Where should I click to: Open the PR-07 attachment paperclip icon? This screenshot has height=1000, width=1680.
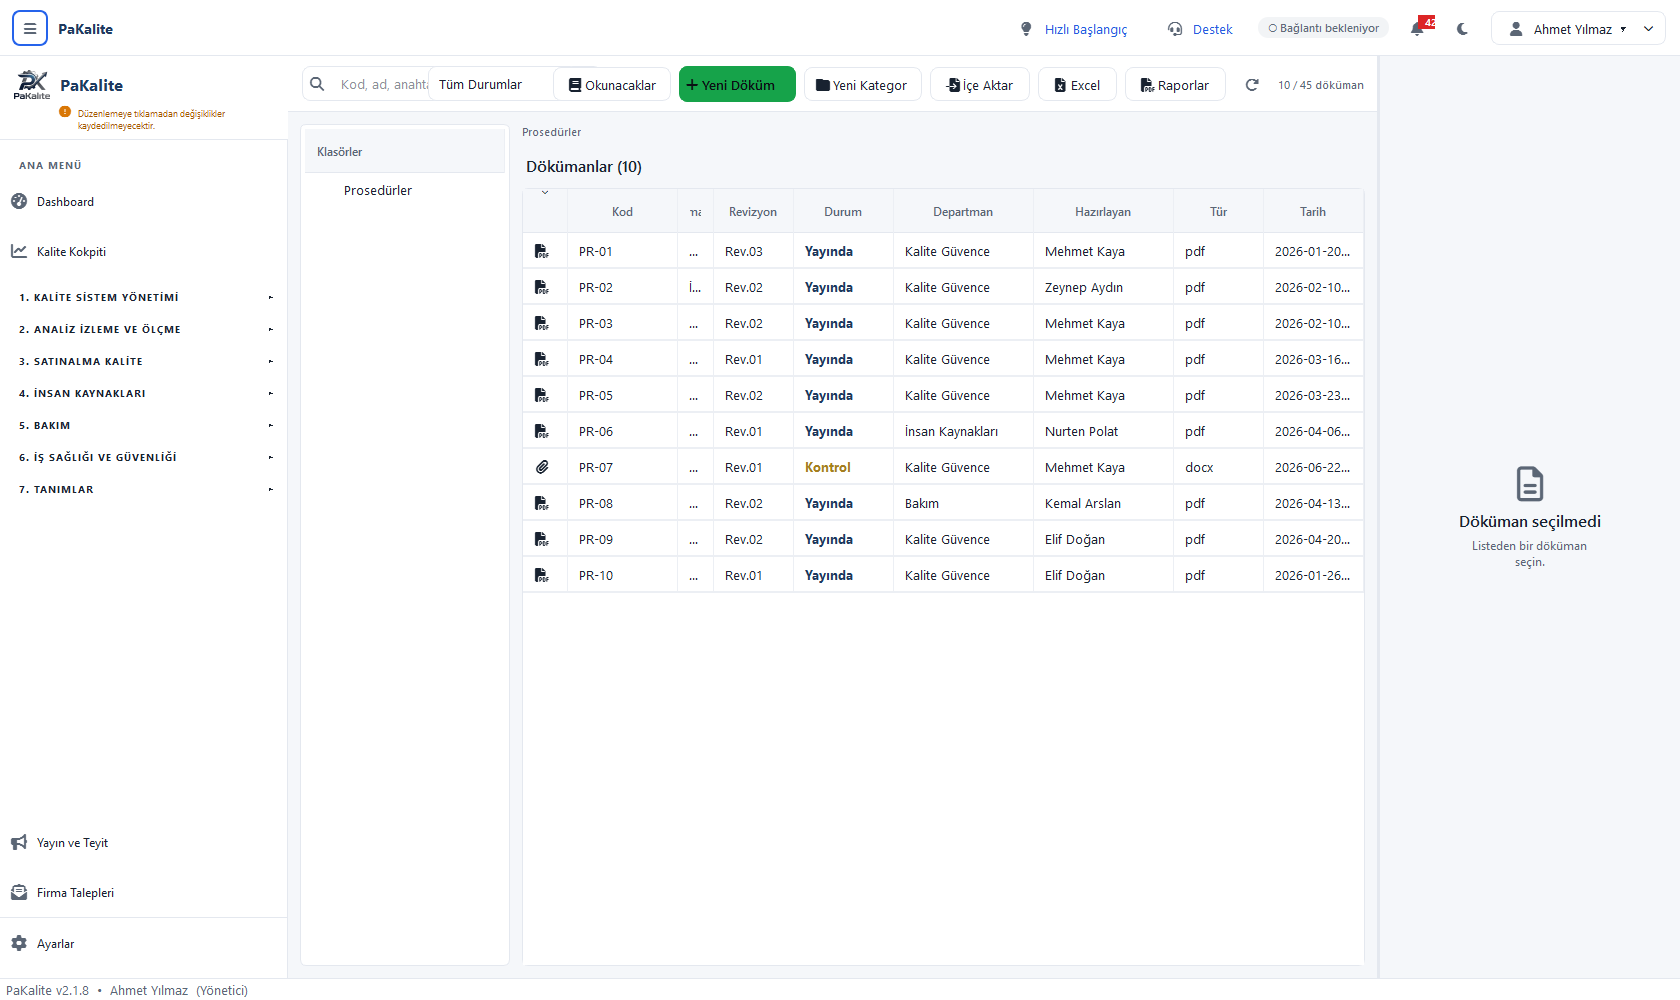pos(542,467)
